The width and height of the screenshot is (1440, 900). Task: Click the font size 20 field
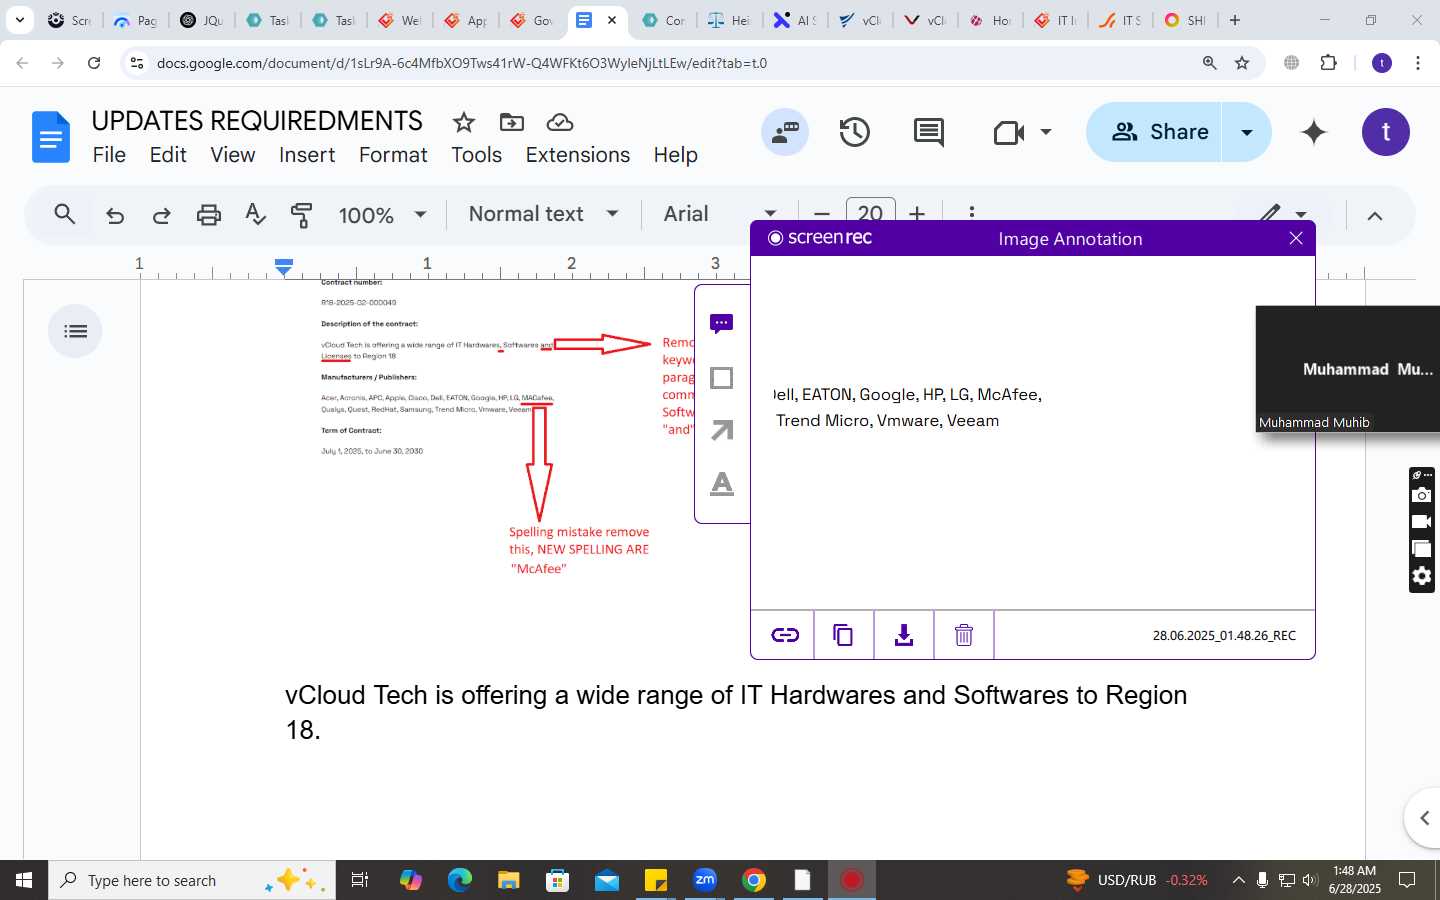[870, 212]
